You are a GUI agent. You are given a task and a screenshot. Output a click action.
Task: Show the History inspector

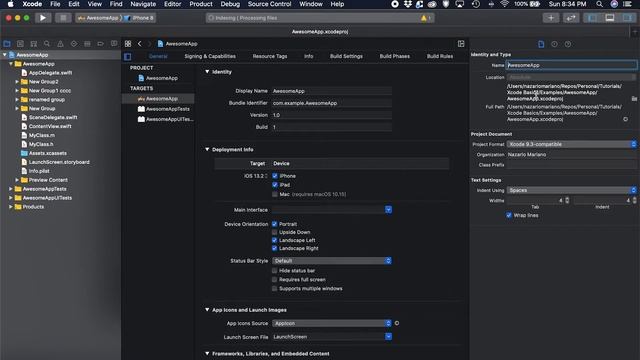(x=554, y=44)
